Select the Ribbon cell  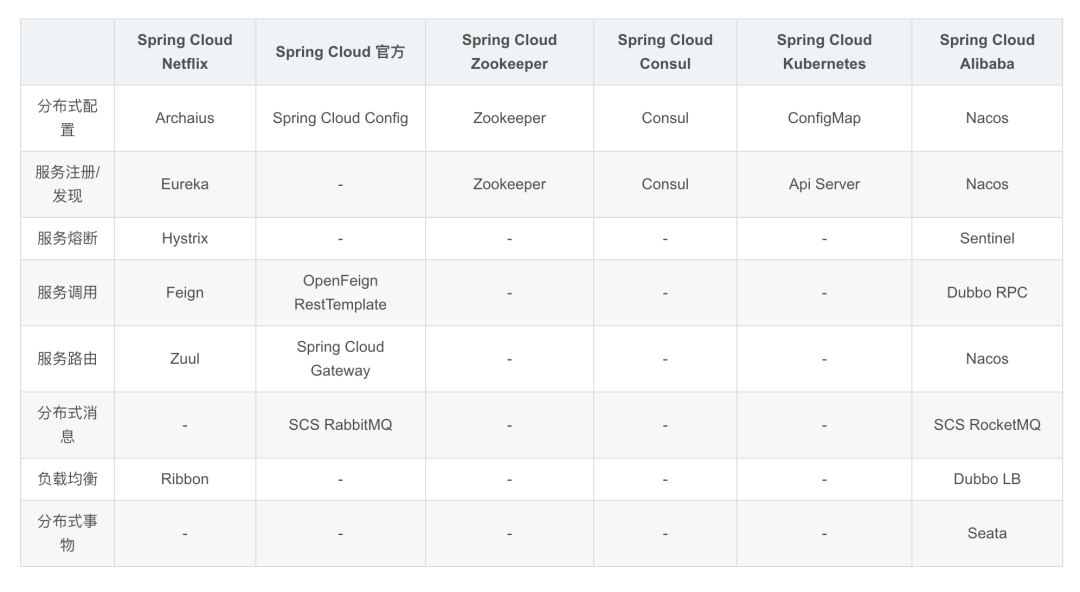click(185, 479)
